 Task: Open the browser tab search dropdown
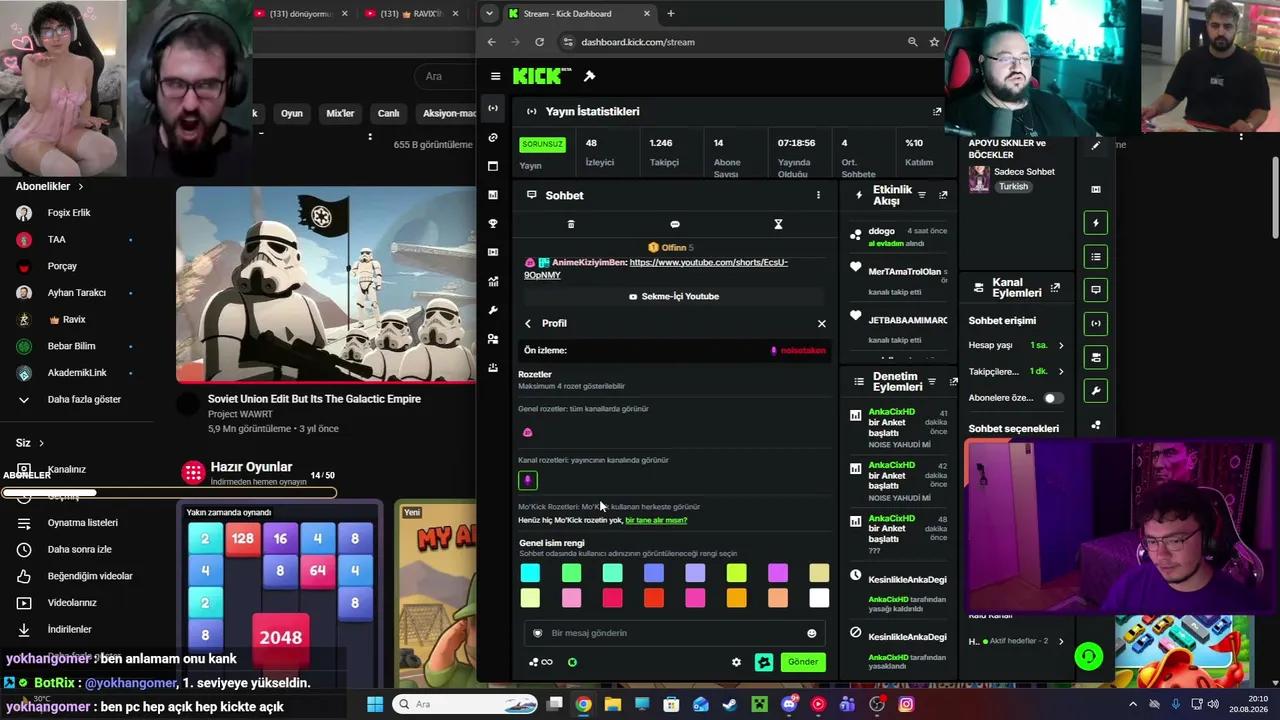[489, 14]
